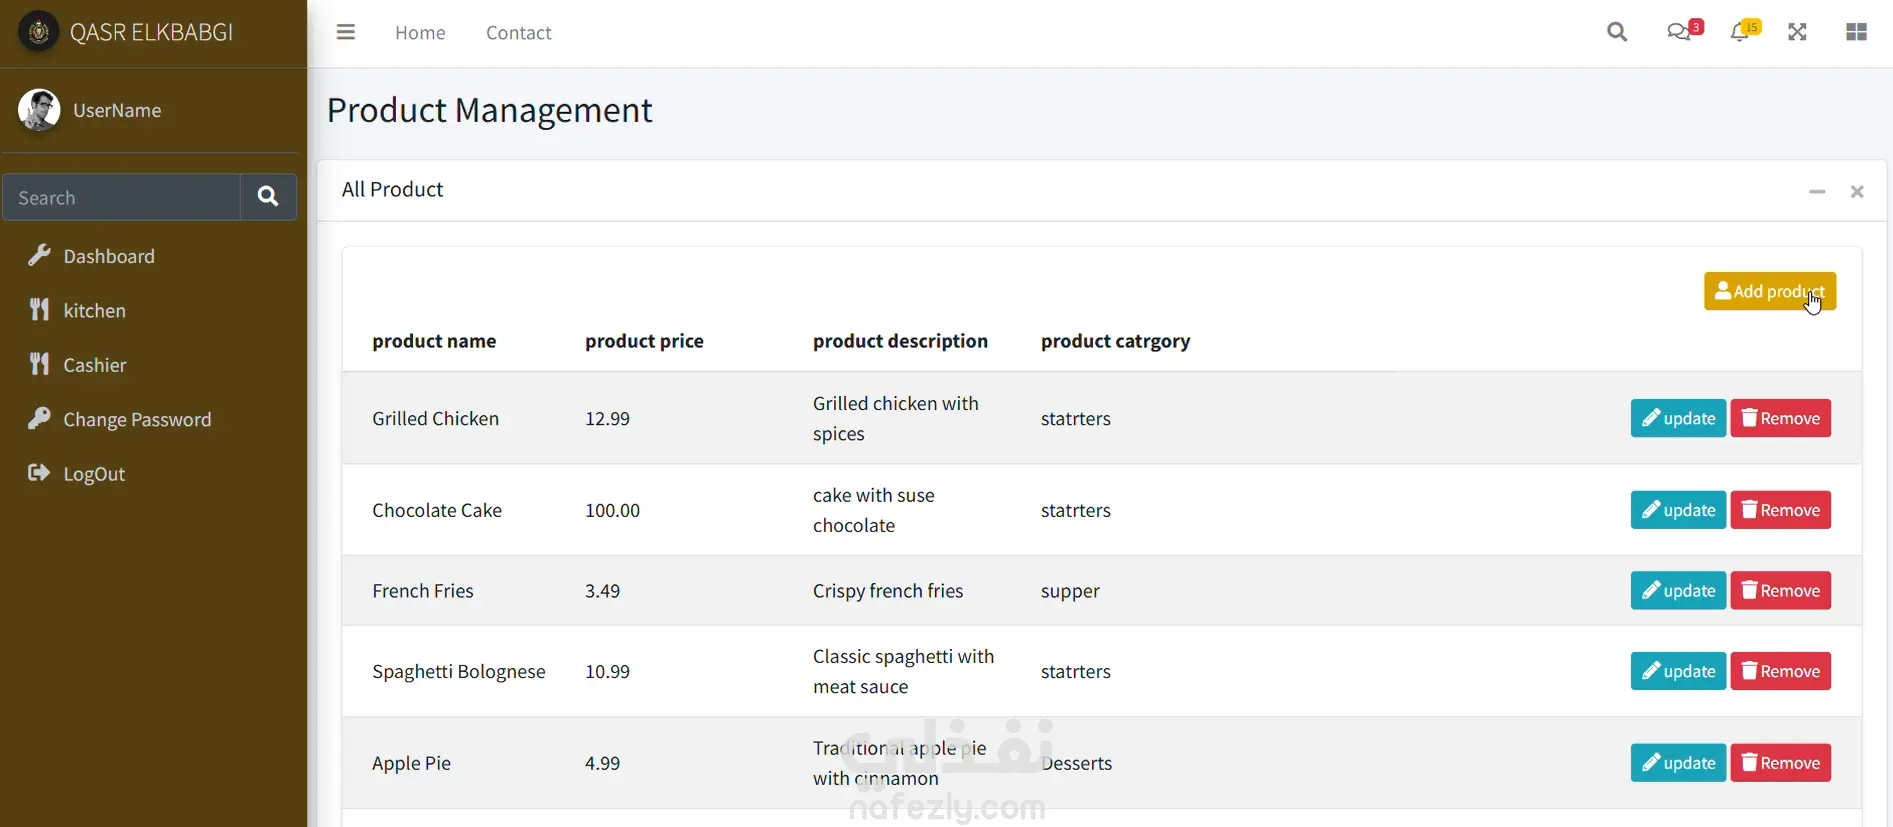
Task: Open the notifications bell icon
Action: [1740, 32]
